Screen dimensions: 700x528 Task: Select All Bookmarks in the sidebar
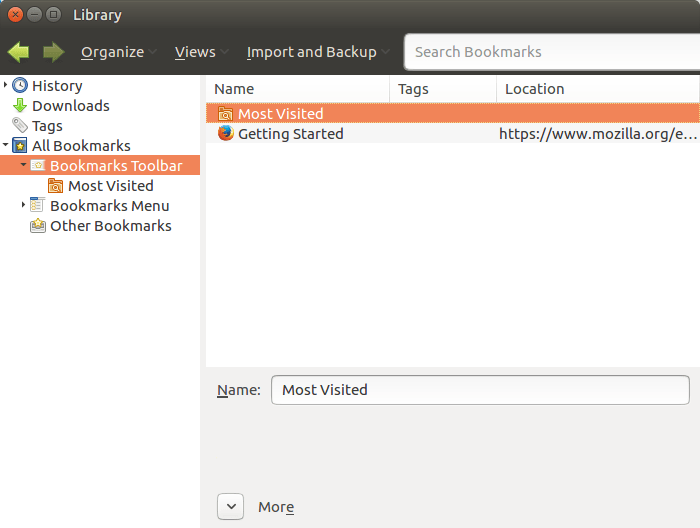pyautogui.click(x=81, y=146)
